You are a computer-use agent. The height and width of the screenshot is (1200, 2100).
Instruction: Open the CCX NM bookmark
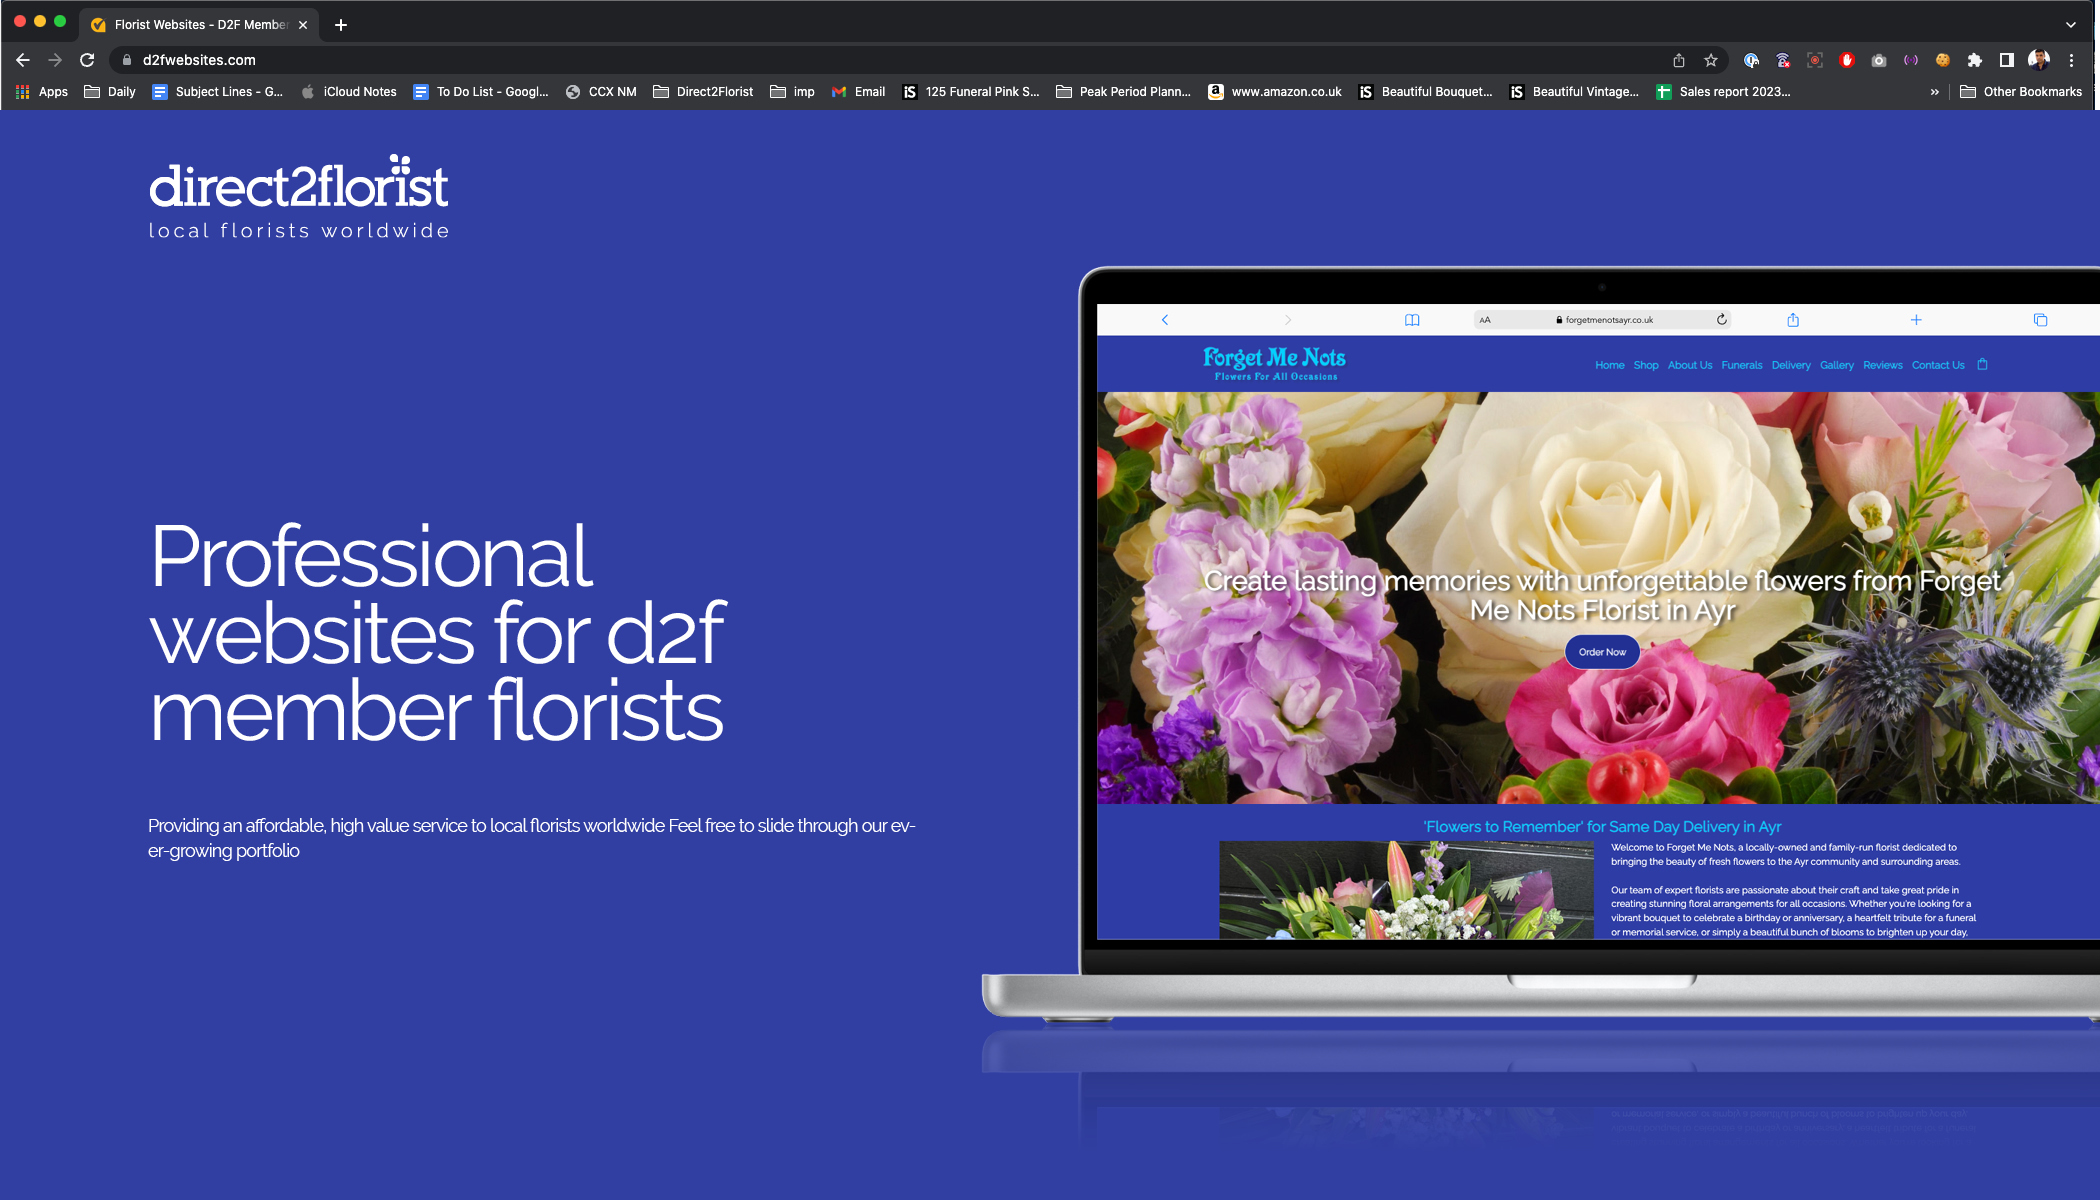point(601,91)
